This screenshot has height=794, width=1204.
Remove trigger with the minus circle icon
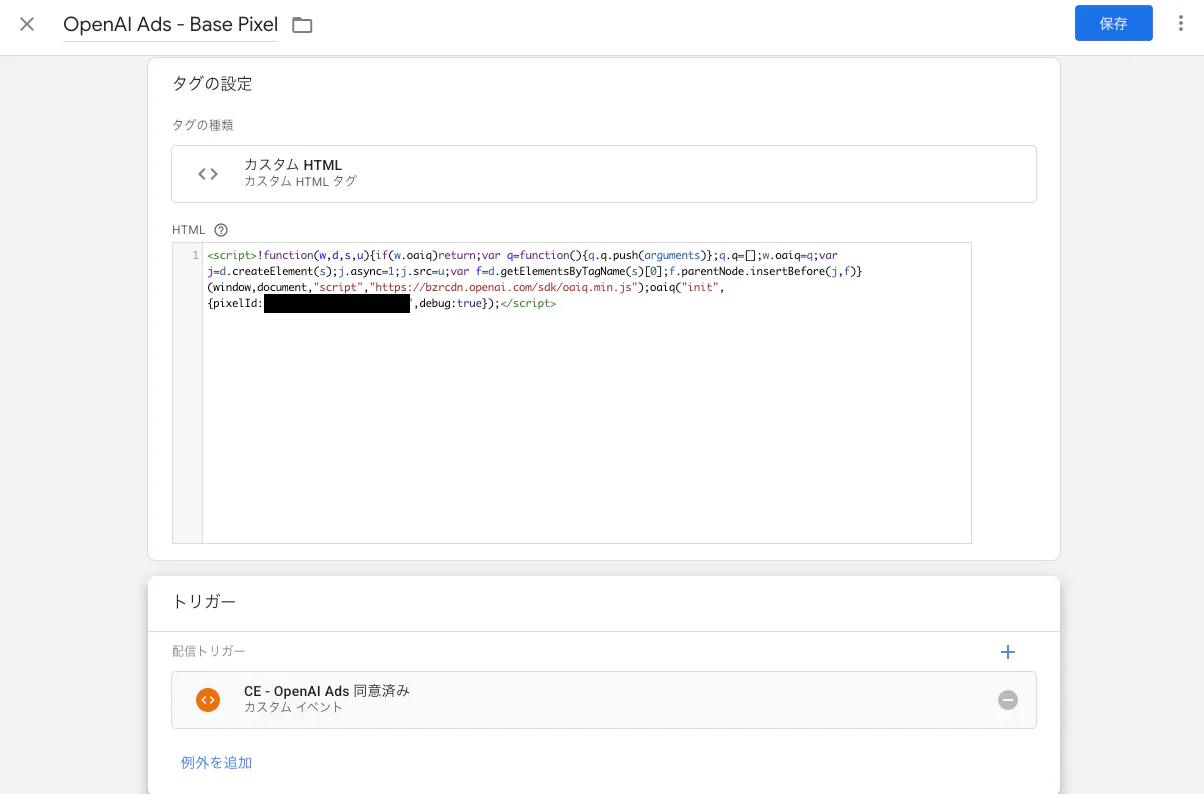click(x=1008, y=700)
